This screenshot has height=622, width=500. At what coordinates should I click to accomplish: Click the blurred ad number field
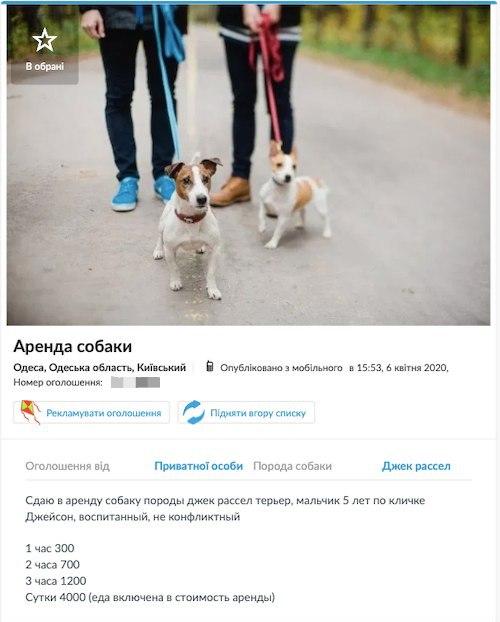point(135,382)
